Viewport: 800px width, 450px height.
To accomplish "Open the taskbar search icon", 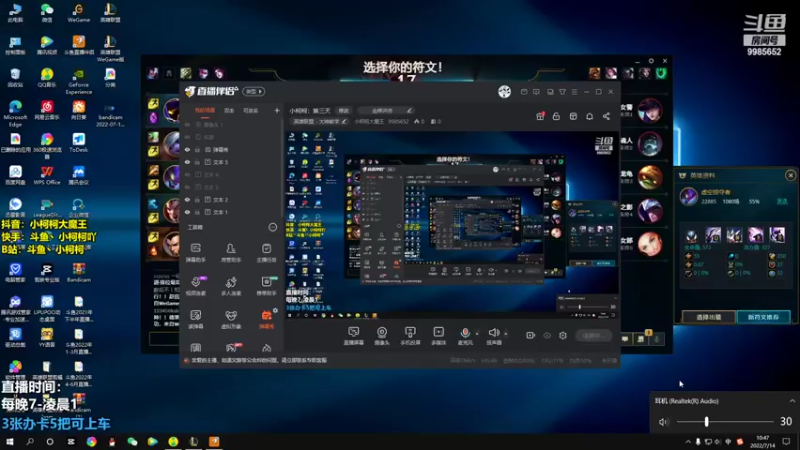I will point(30,441).
